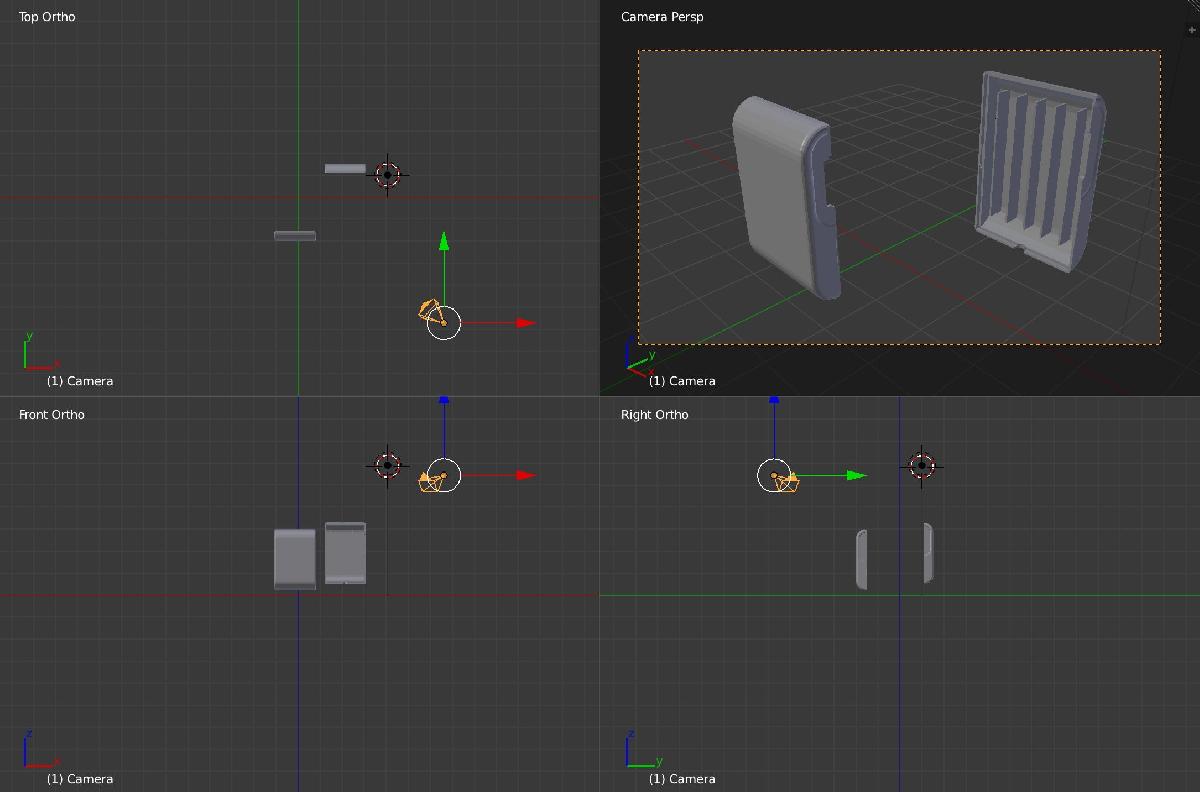Grab the green Y-axis arrow in Right Ortho

(x=856, y=475)
